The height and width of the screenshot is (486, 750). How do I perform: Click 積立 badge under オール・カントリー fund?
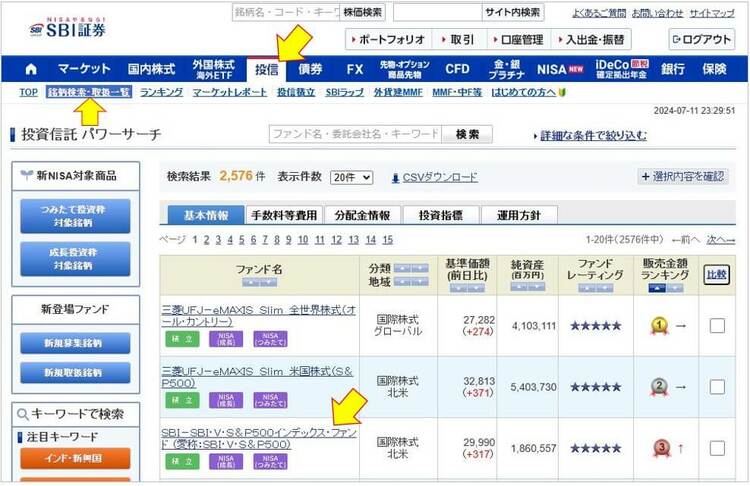click(182, 339)
